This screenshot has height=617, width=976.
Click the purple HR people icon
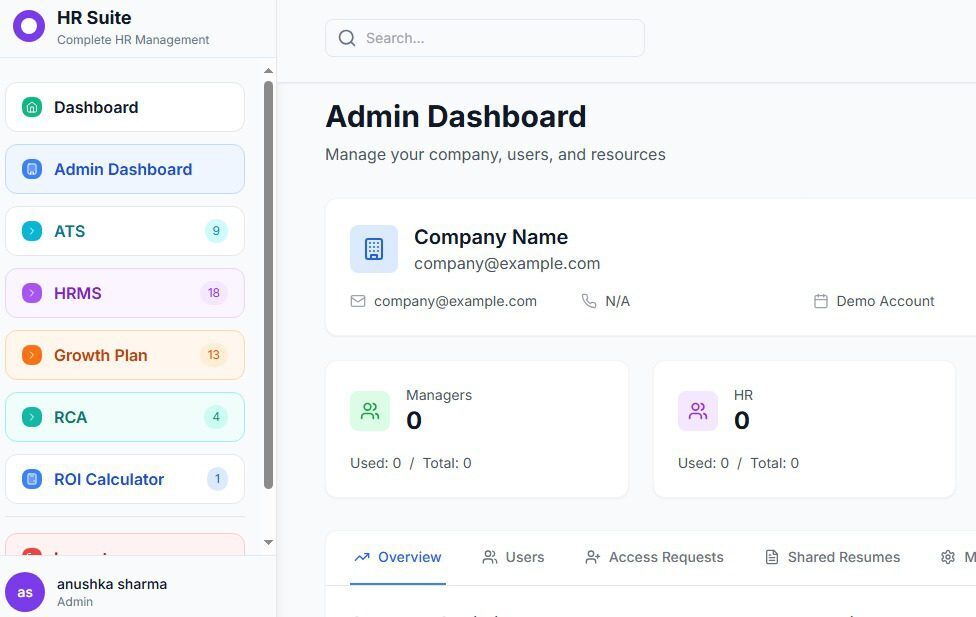click(x=698, y=411)
